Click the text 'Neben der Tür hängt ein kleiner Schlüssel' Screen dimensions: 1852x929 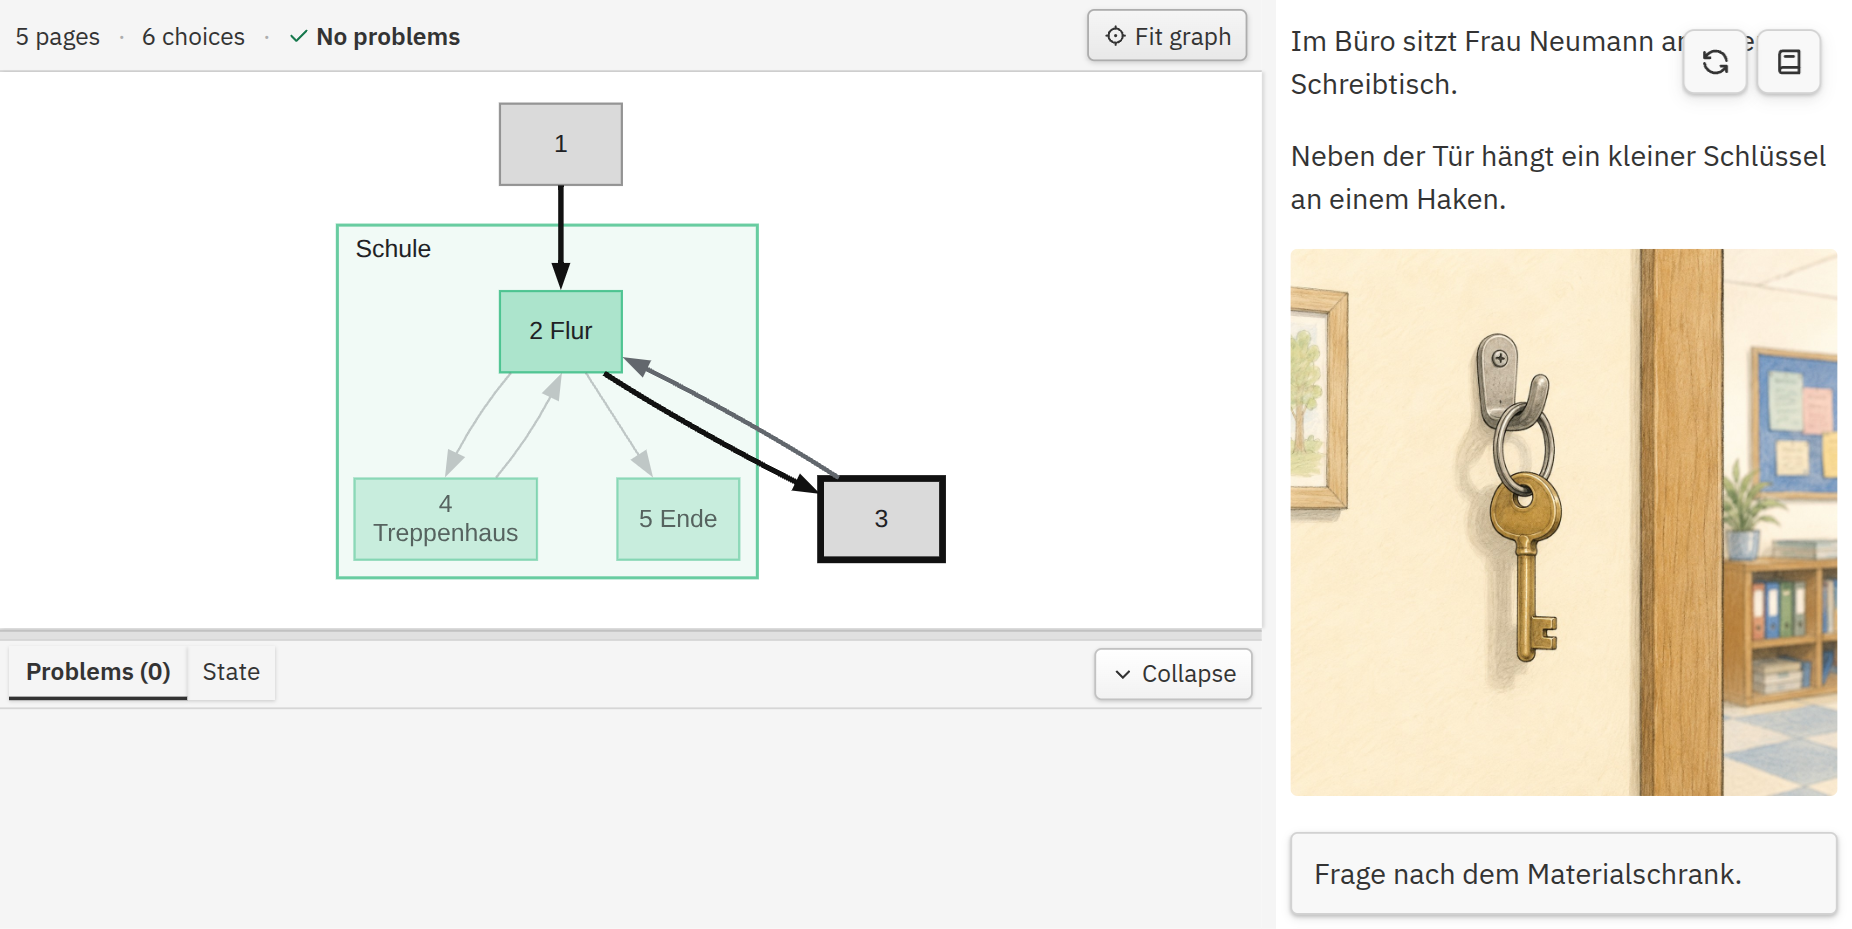click(1558, 156)
